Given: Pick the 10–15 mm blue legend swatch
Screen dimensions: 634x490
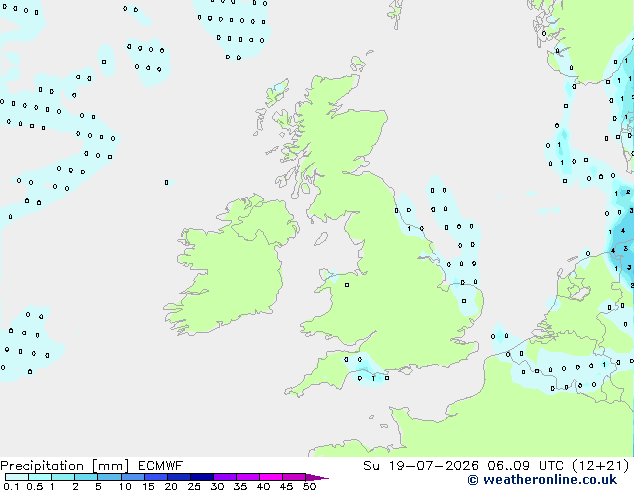Looking at the screenshot, I should coord(133,477).
